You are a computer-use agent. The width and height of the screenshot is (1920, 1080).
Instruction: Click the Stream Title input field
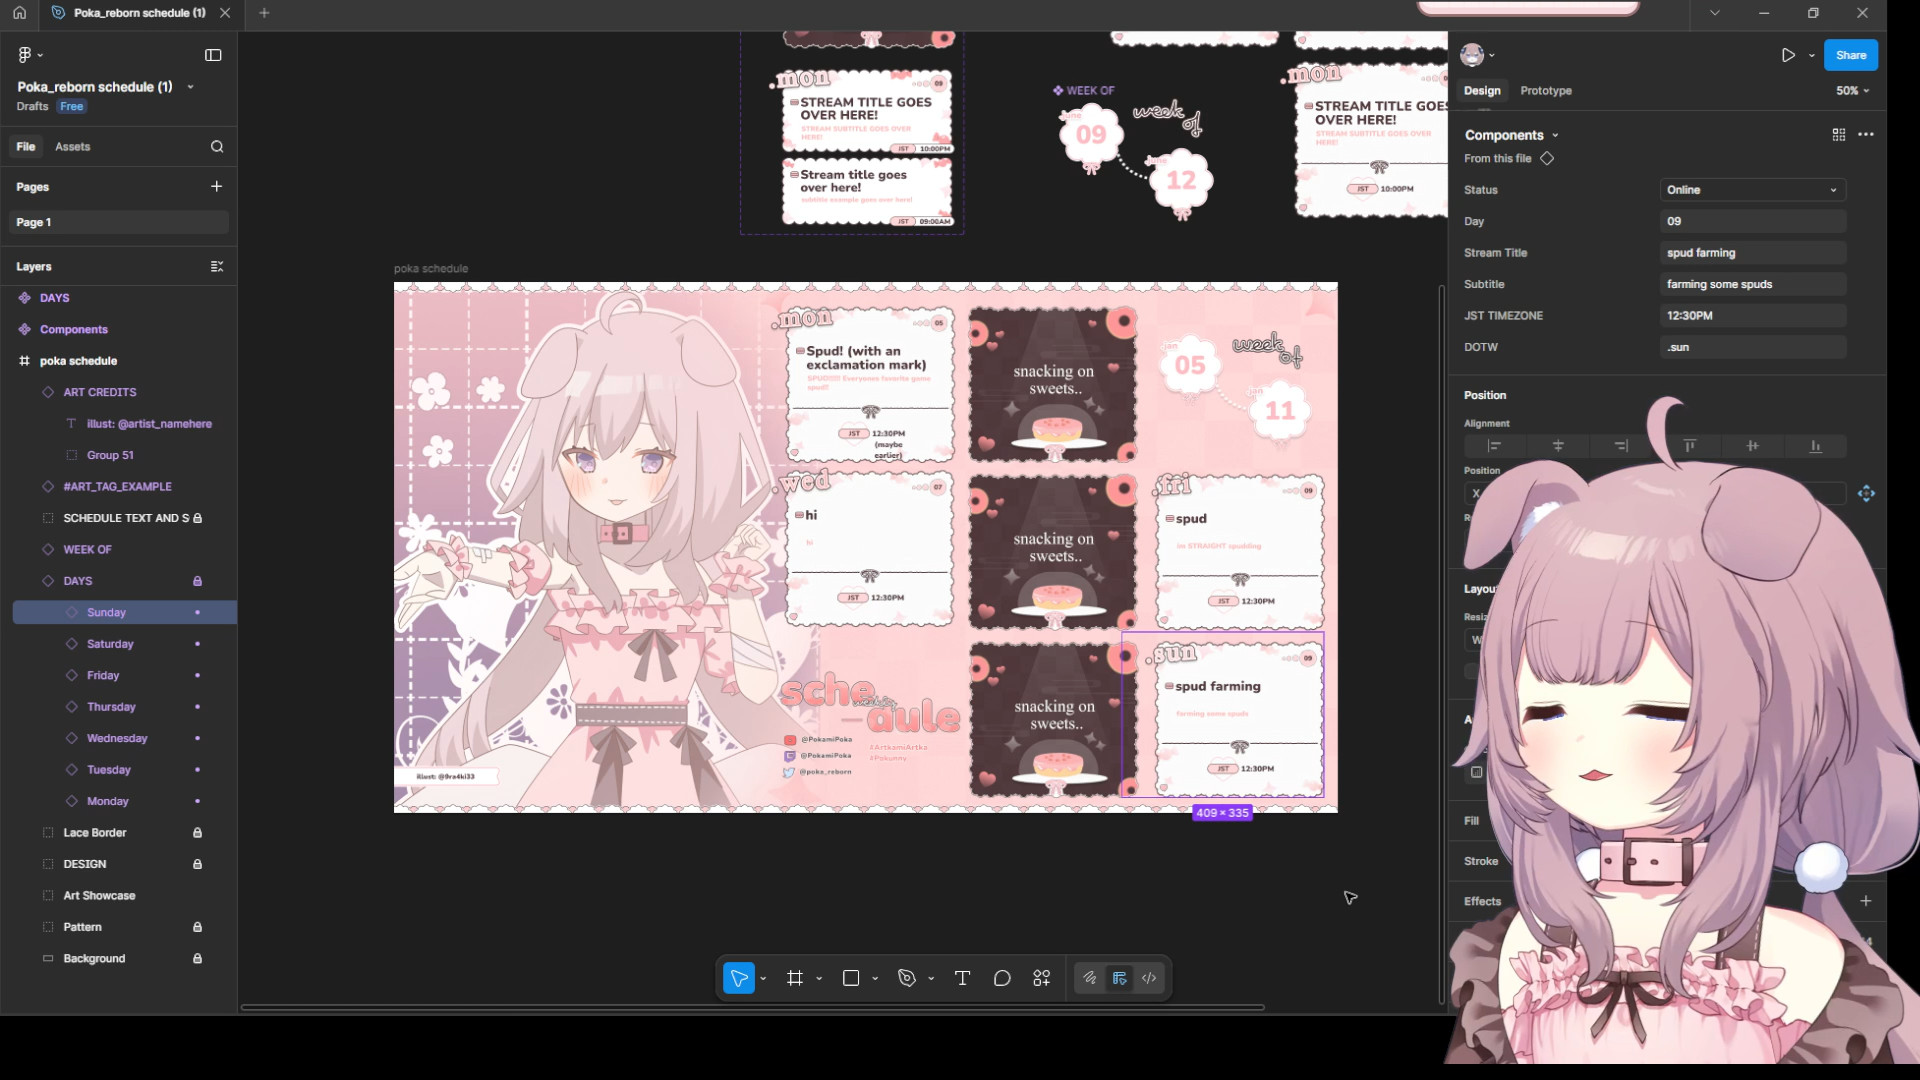tap(1751, 253)
